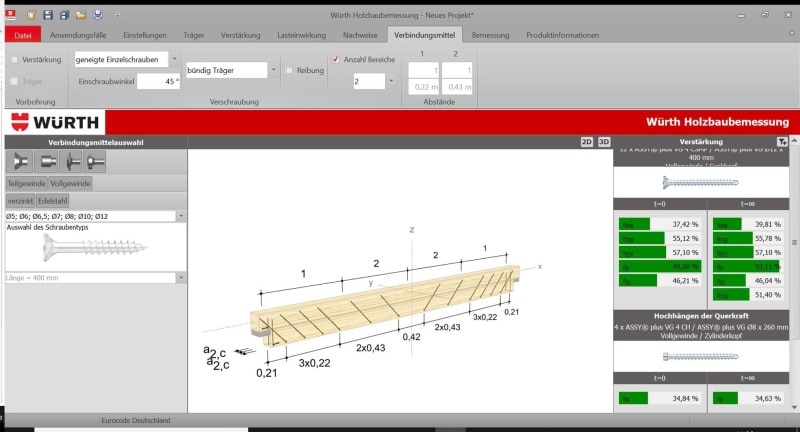The width and height of the screenshot is (800, 432).
Task: Click the results panel scroll down arrow
Action: tap(794, 407)
